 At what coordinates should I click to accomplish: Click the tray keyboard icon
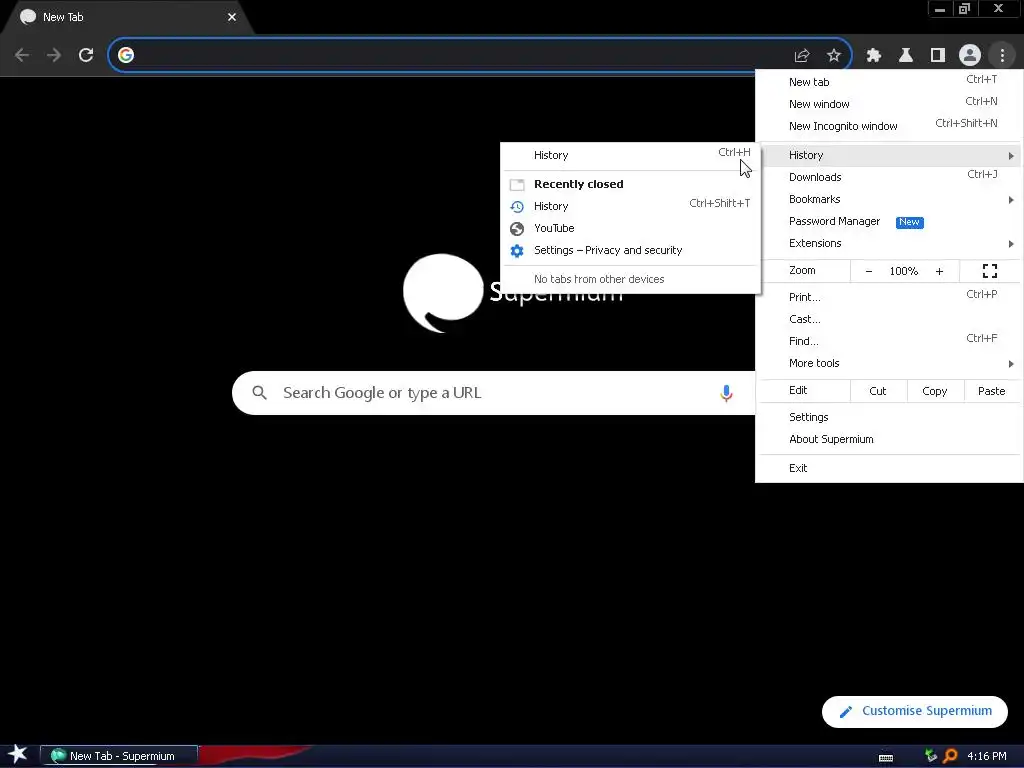tap(886, 757)
